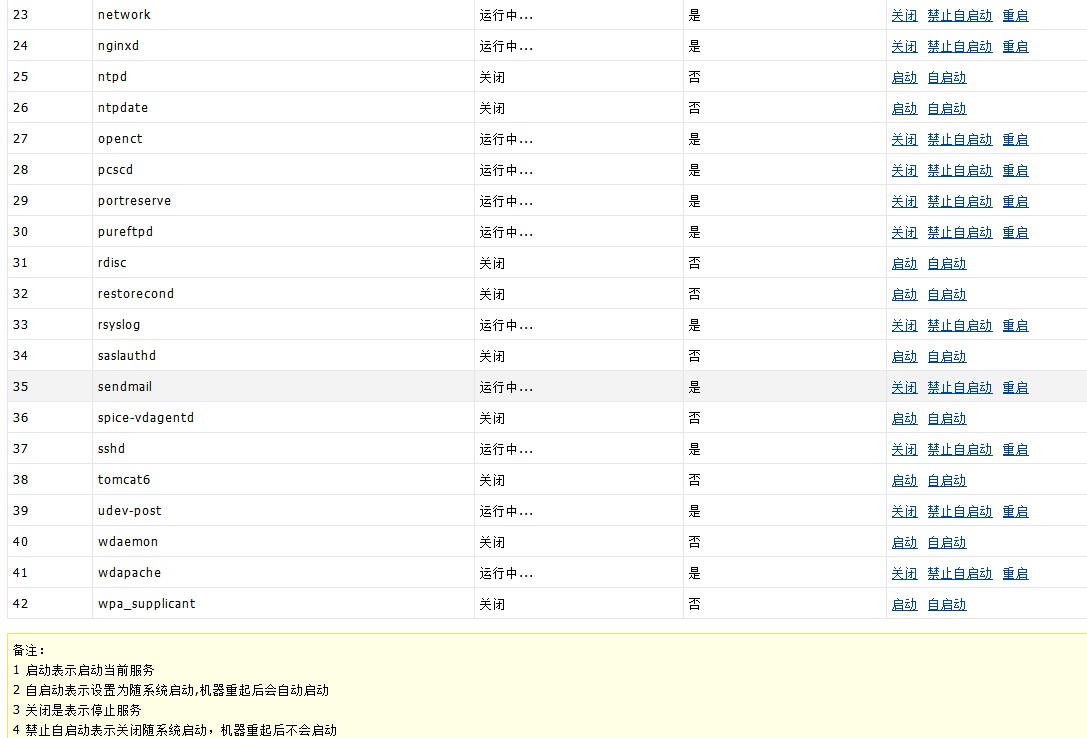1087x738 pixels.
Task: Click 禁止自启动 for udev-post
Action: 959,511
